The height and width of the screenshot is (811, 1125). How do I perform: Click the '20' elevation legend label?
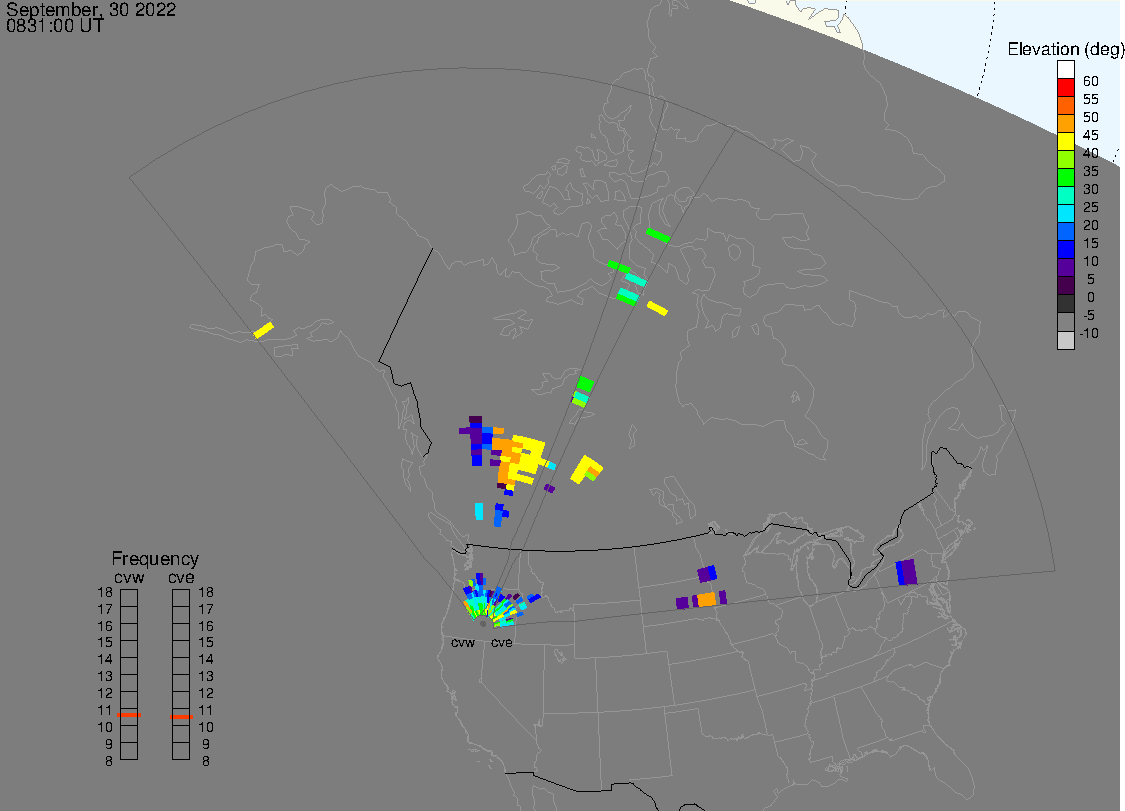pyautogui.click(x=1091, y=225)
